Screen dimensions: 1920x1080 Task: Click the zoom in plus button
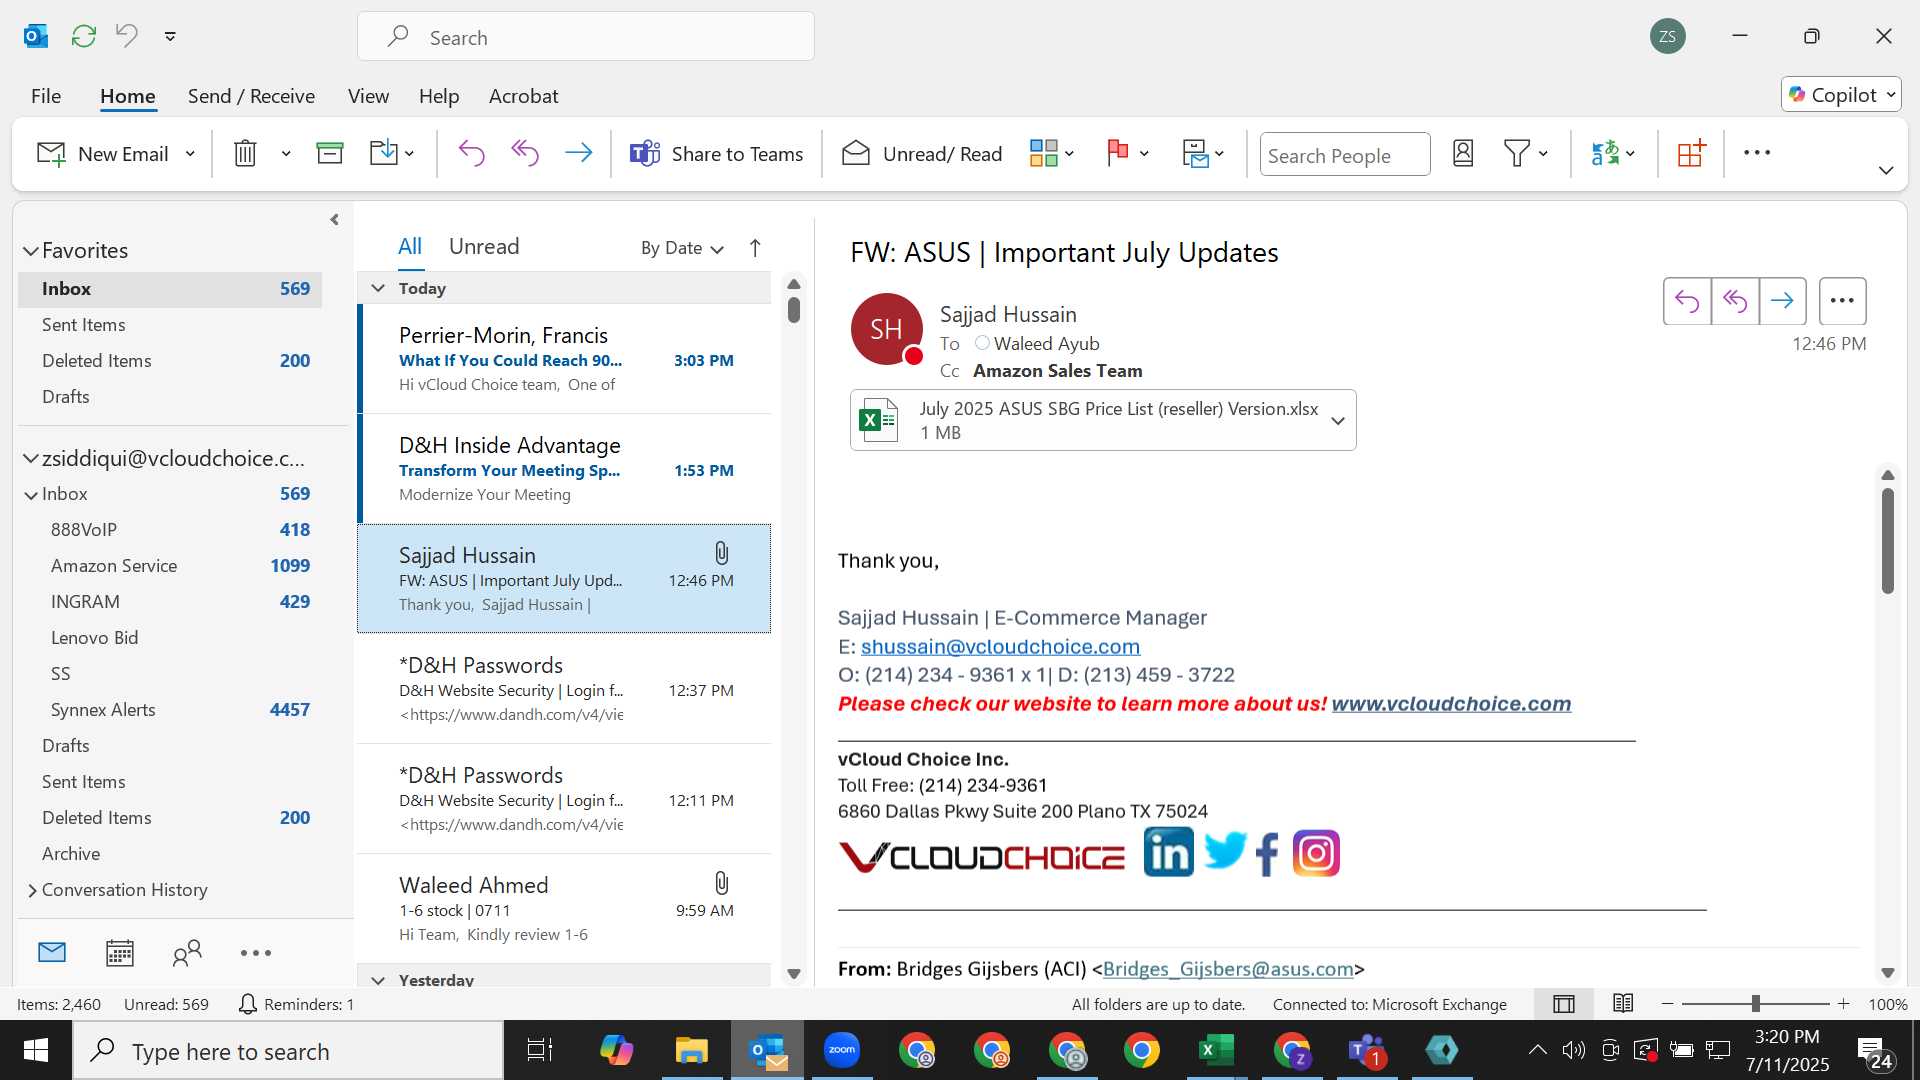tap(1844, 1004)
